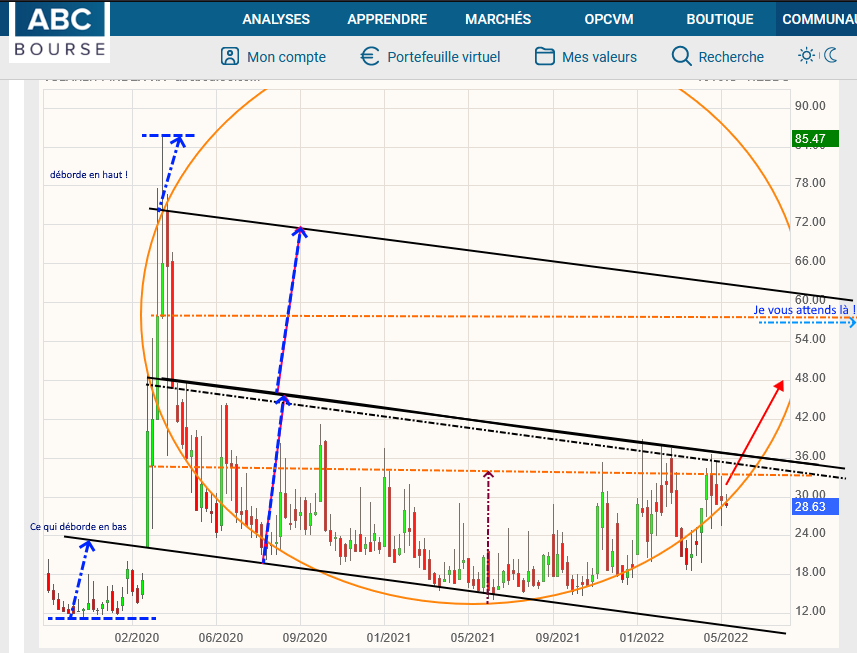
Task: Click the 90.00 price axis label
Action: coord(810,105)
